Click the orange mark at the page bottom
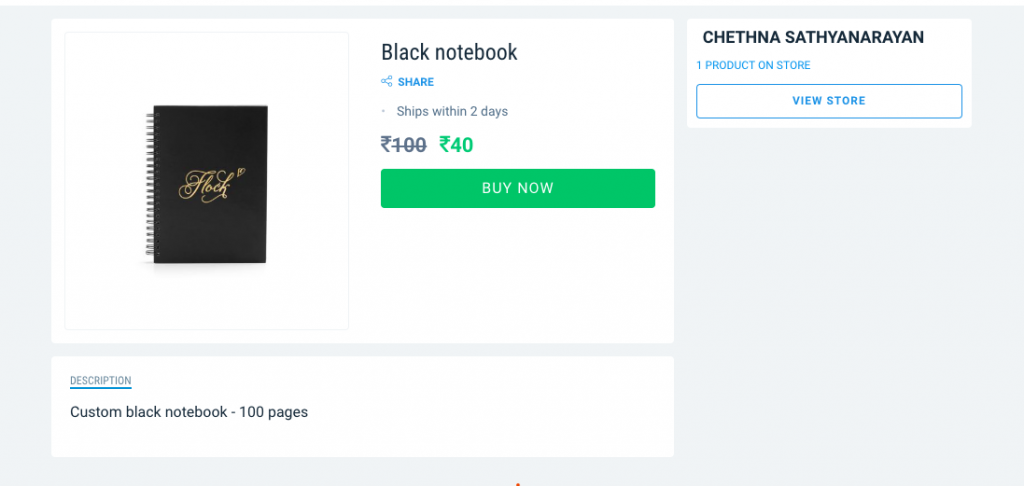This screenshot has height=486, width=1024. (517, 483)
